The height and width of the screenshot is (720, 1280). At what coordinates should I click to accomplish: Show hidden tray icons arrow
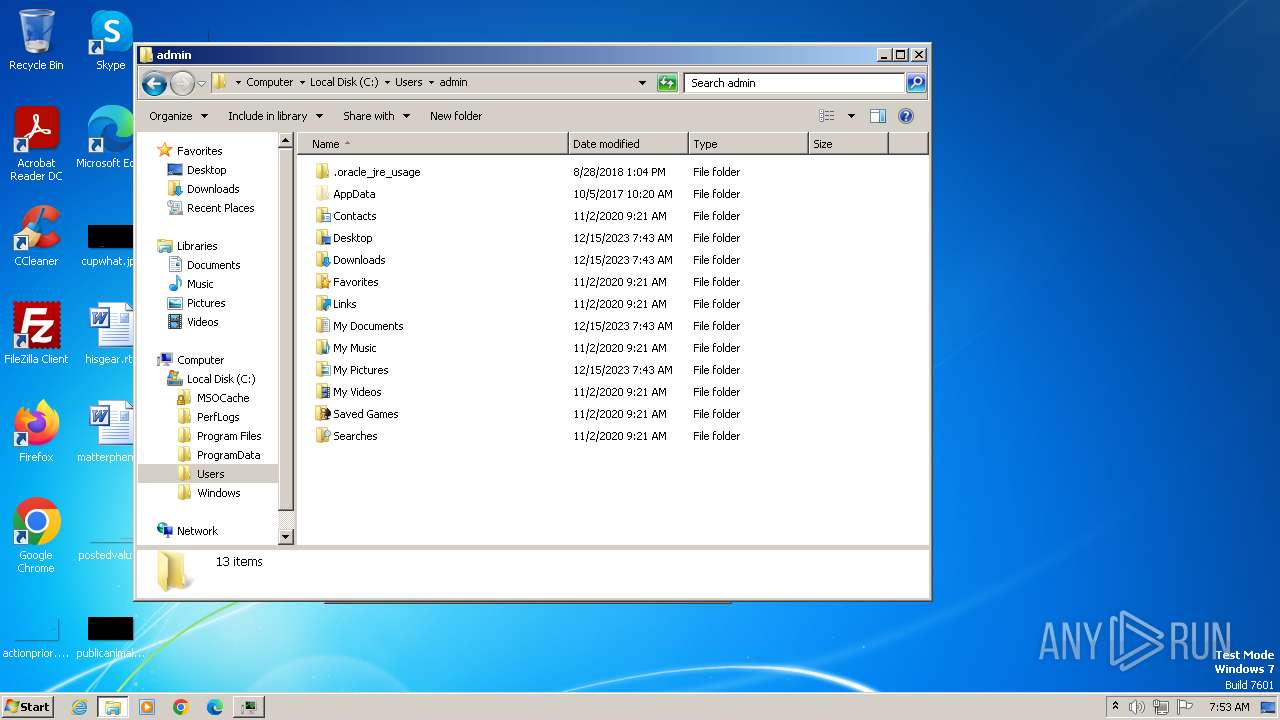point(1115,707)
